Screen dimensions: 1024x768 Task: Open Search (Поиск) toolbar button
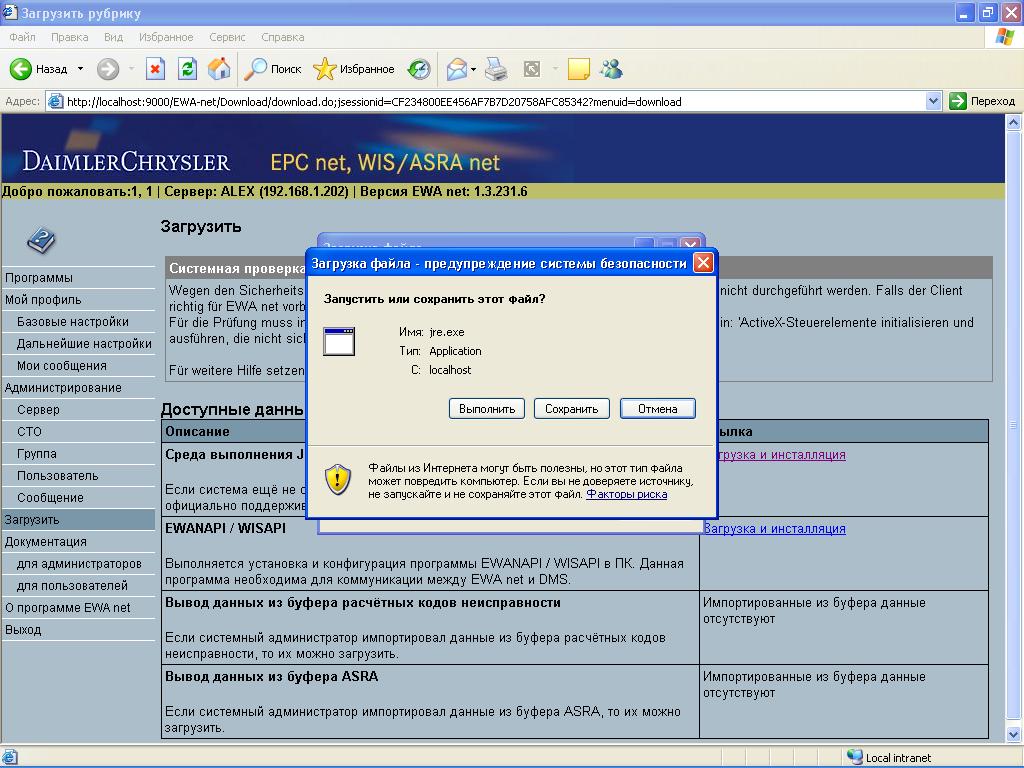(272, 69)
